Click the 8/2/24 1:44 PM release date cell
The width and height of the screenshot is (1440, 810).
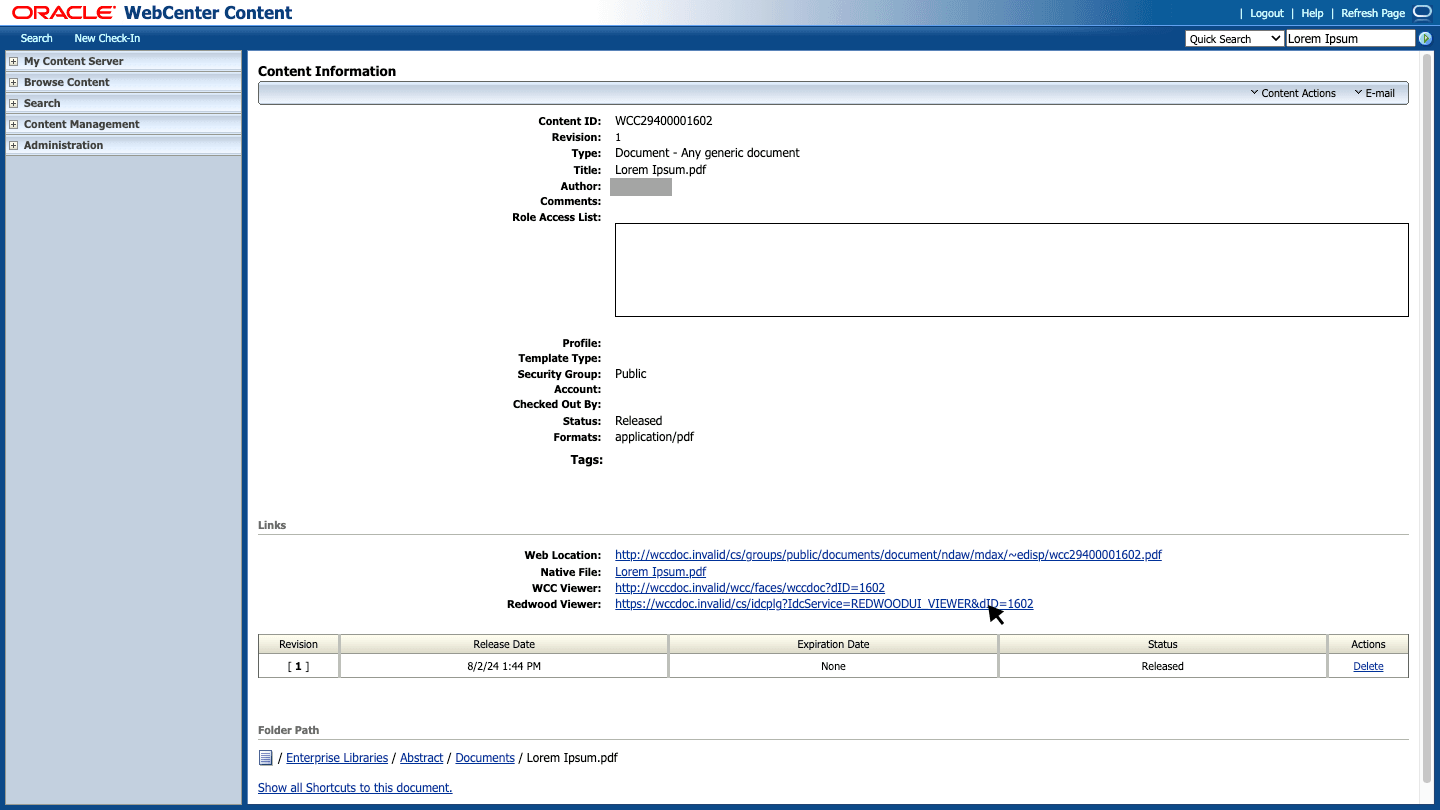click(x=504, y=666)
